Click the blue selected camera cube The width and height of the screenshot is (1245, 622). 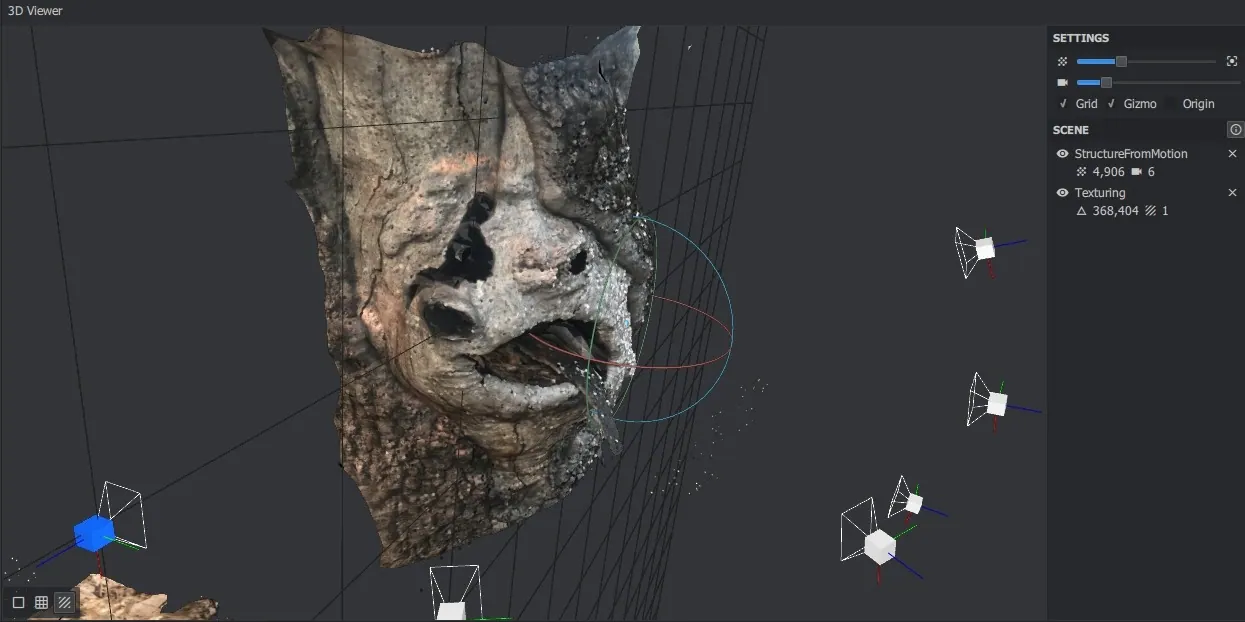click(94, 533)
